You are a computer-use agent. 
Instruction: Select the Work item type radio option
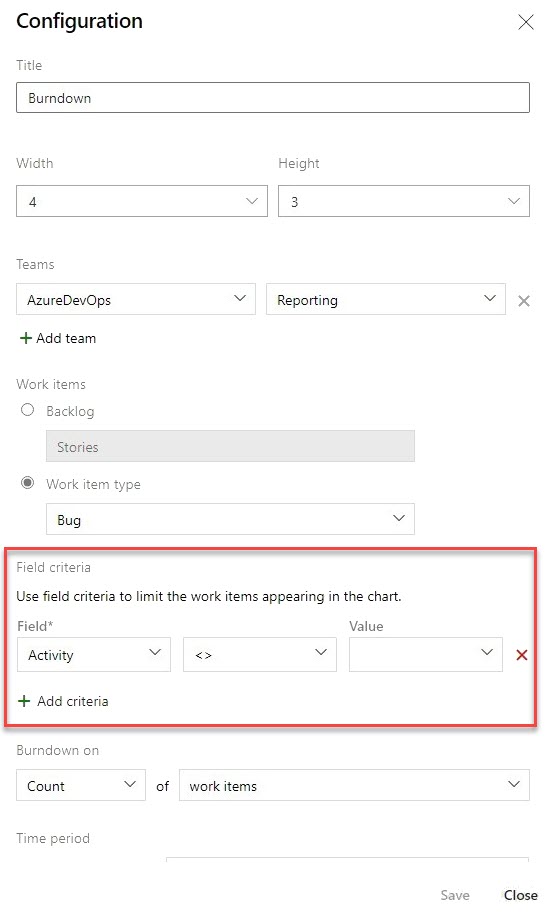click(x=27, y=483)
